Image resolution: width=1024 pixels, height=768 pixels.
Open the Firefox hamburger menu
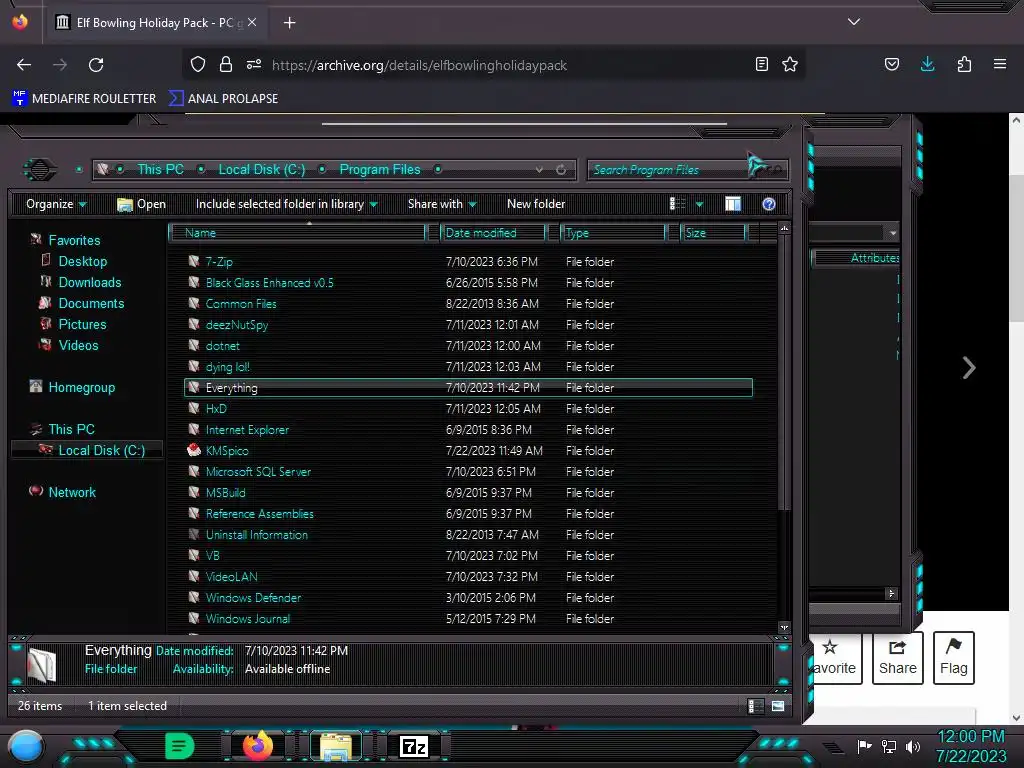pyautogui.click(x=1000, y=64)
